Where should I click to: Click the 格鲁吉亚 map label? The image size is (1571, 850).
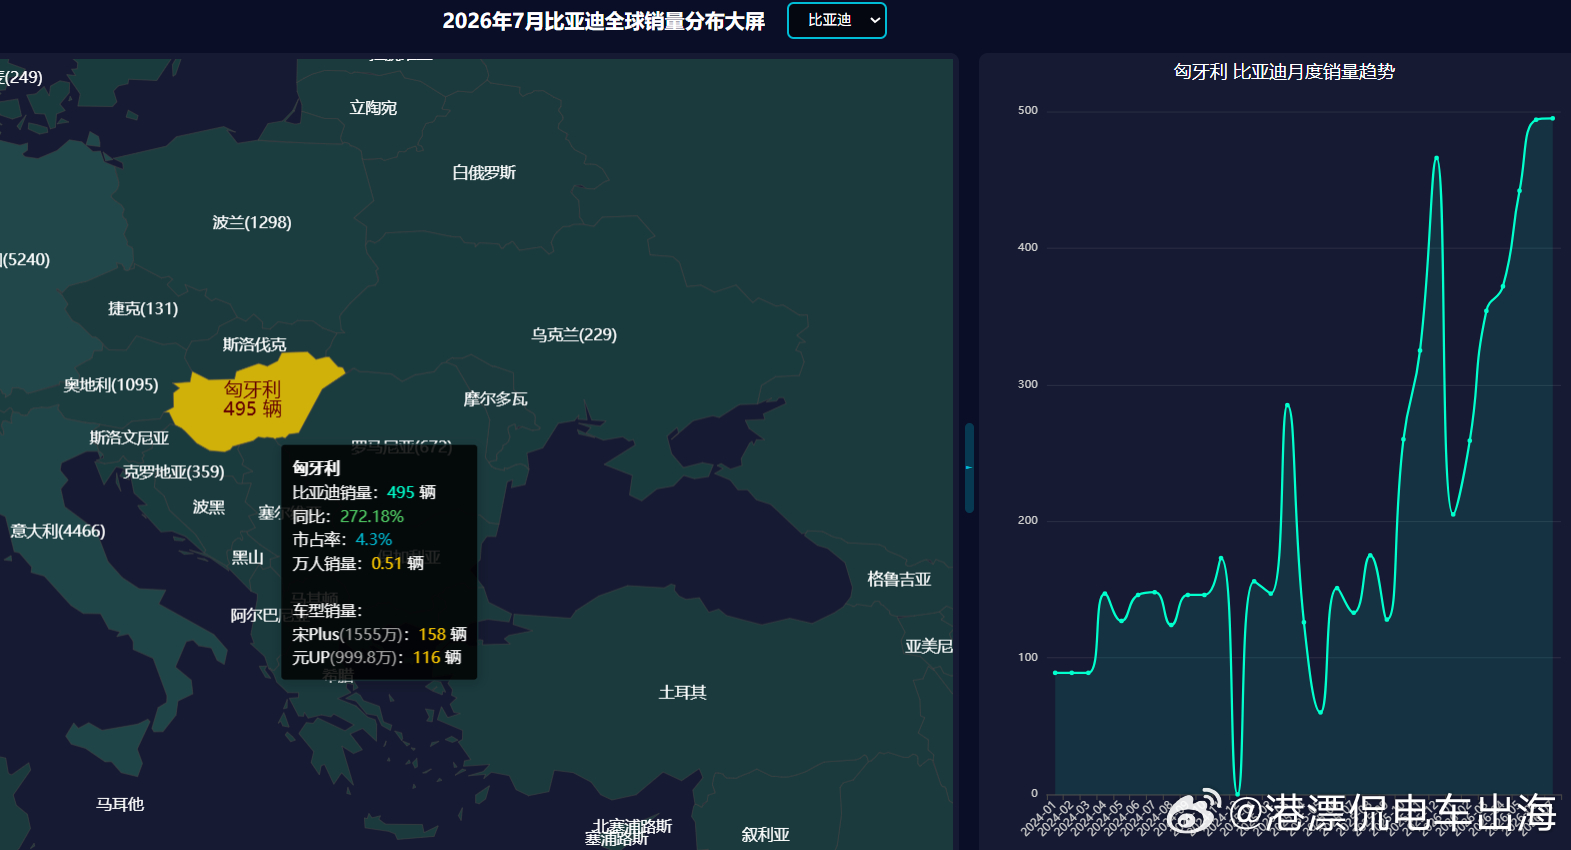point(899,579)
